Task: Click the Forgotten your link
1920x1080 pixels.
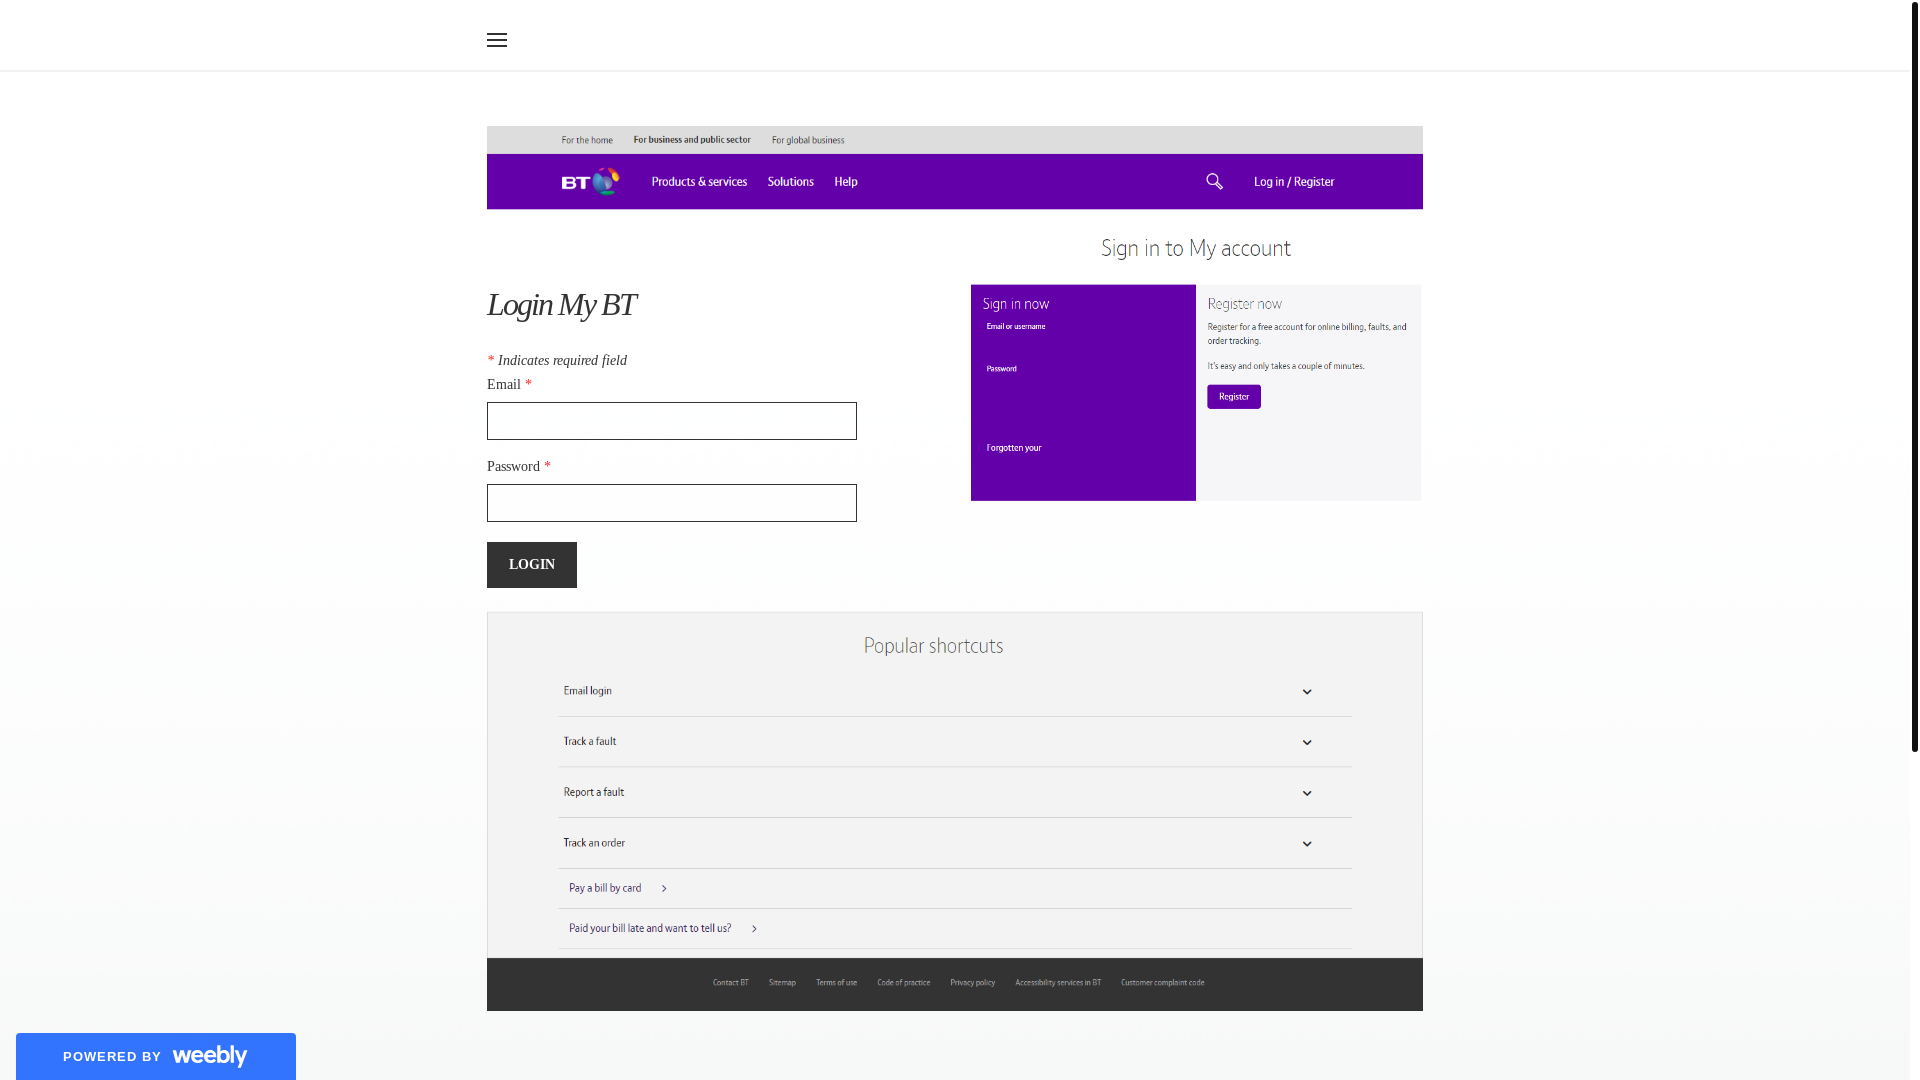Action: click(x=1014, y=448)
